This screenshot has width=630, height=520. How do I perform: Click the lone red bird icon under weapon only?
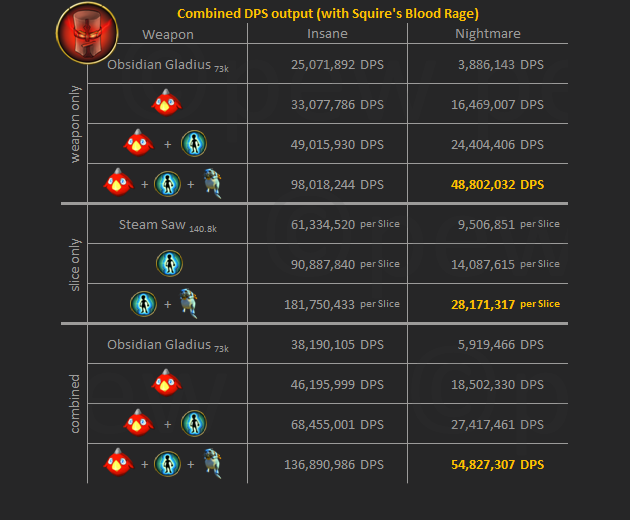pyautogui.click(x=165, y=103)
